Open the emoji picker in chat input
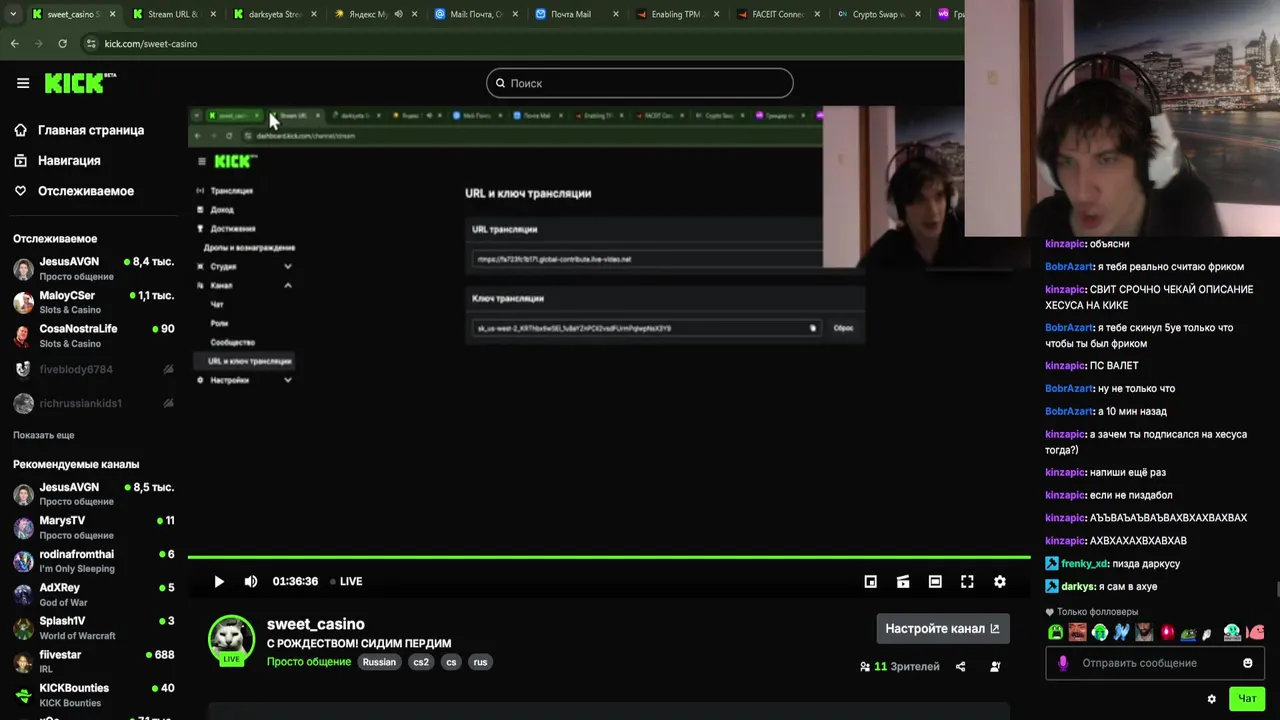This screenshot has width=1280, height=720. tap(1247, 662)
